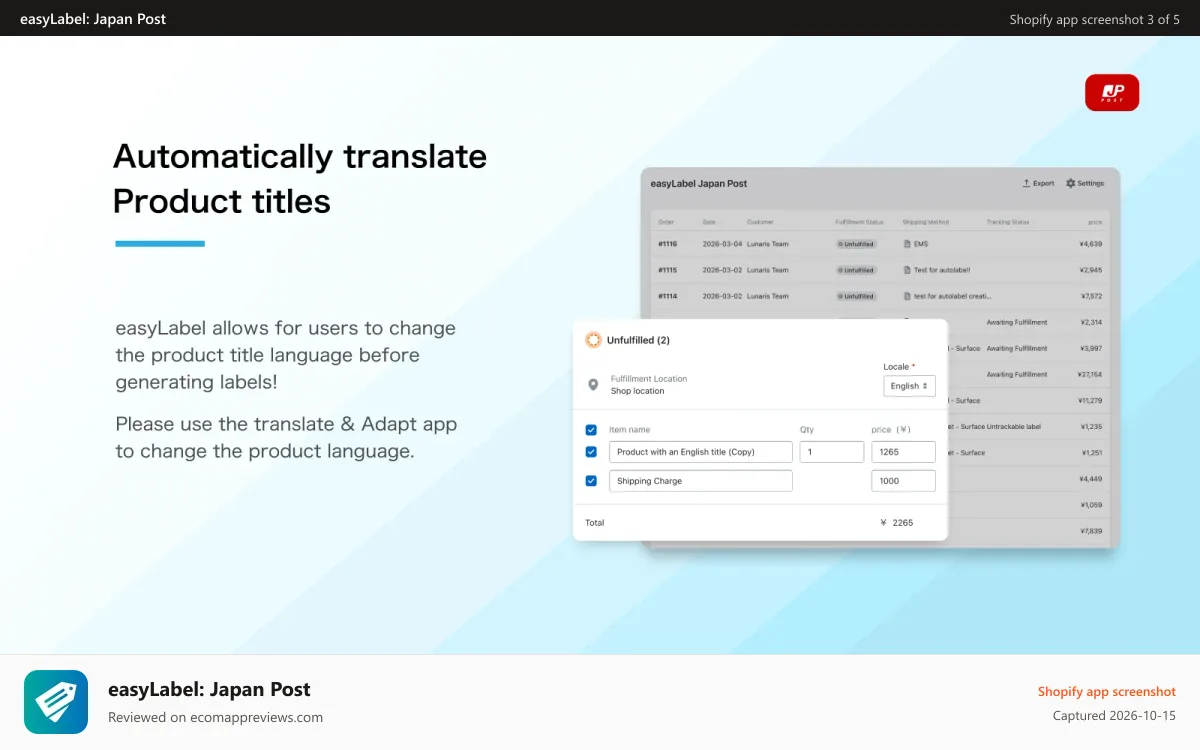Click the Customer column header
Image resolution: width=1200 pixels, height=750 pixels.
click(760, 222)
